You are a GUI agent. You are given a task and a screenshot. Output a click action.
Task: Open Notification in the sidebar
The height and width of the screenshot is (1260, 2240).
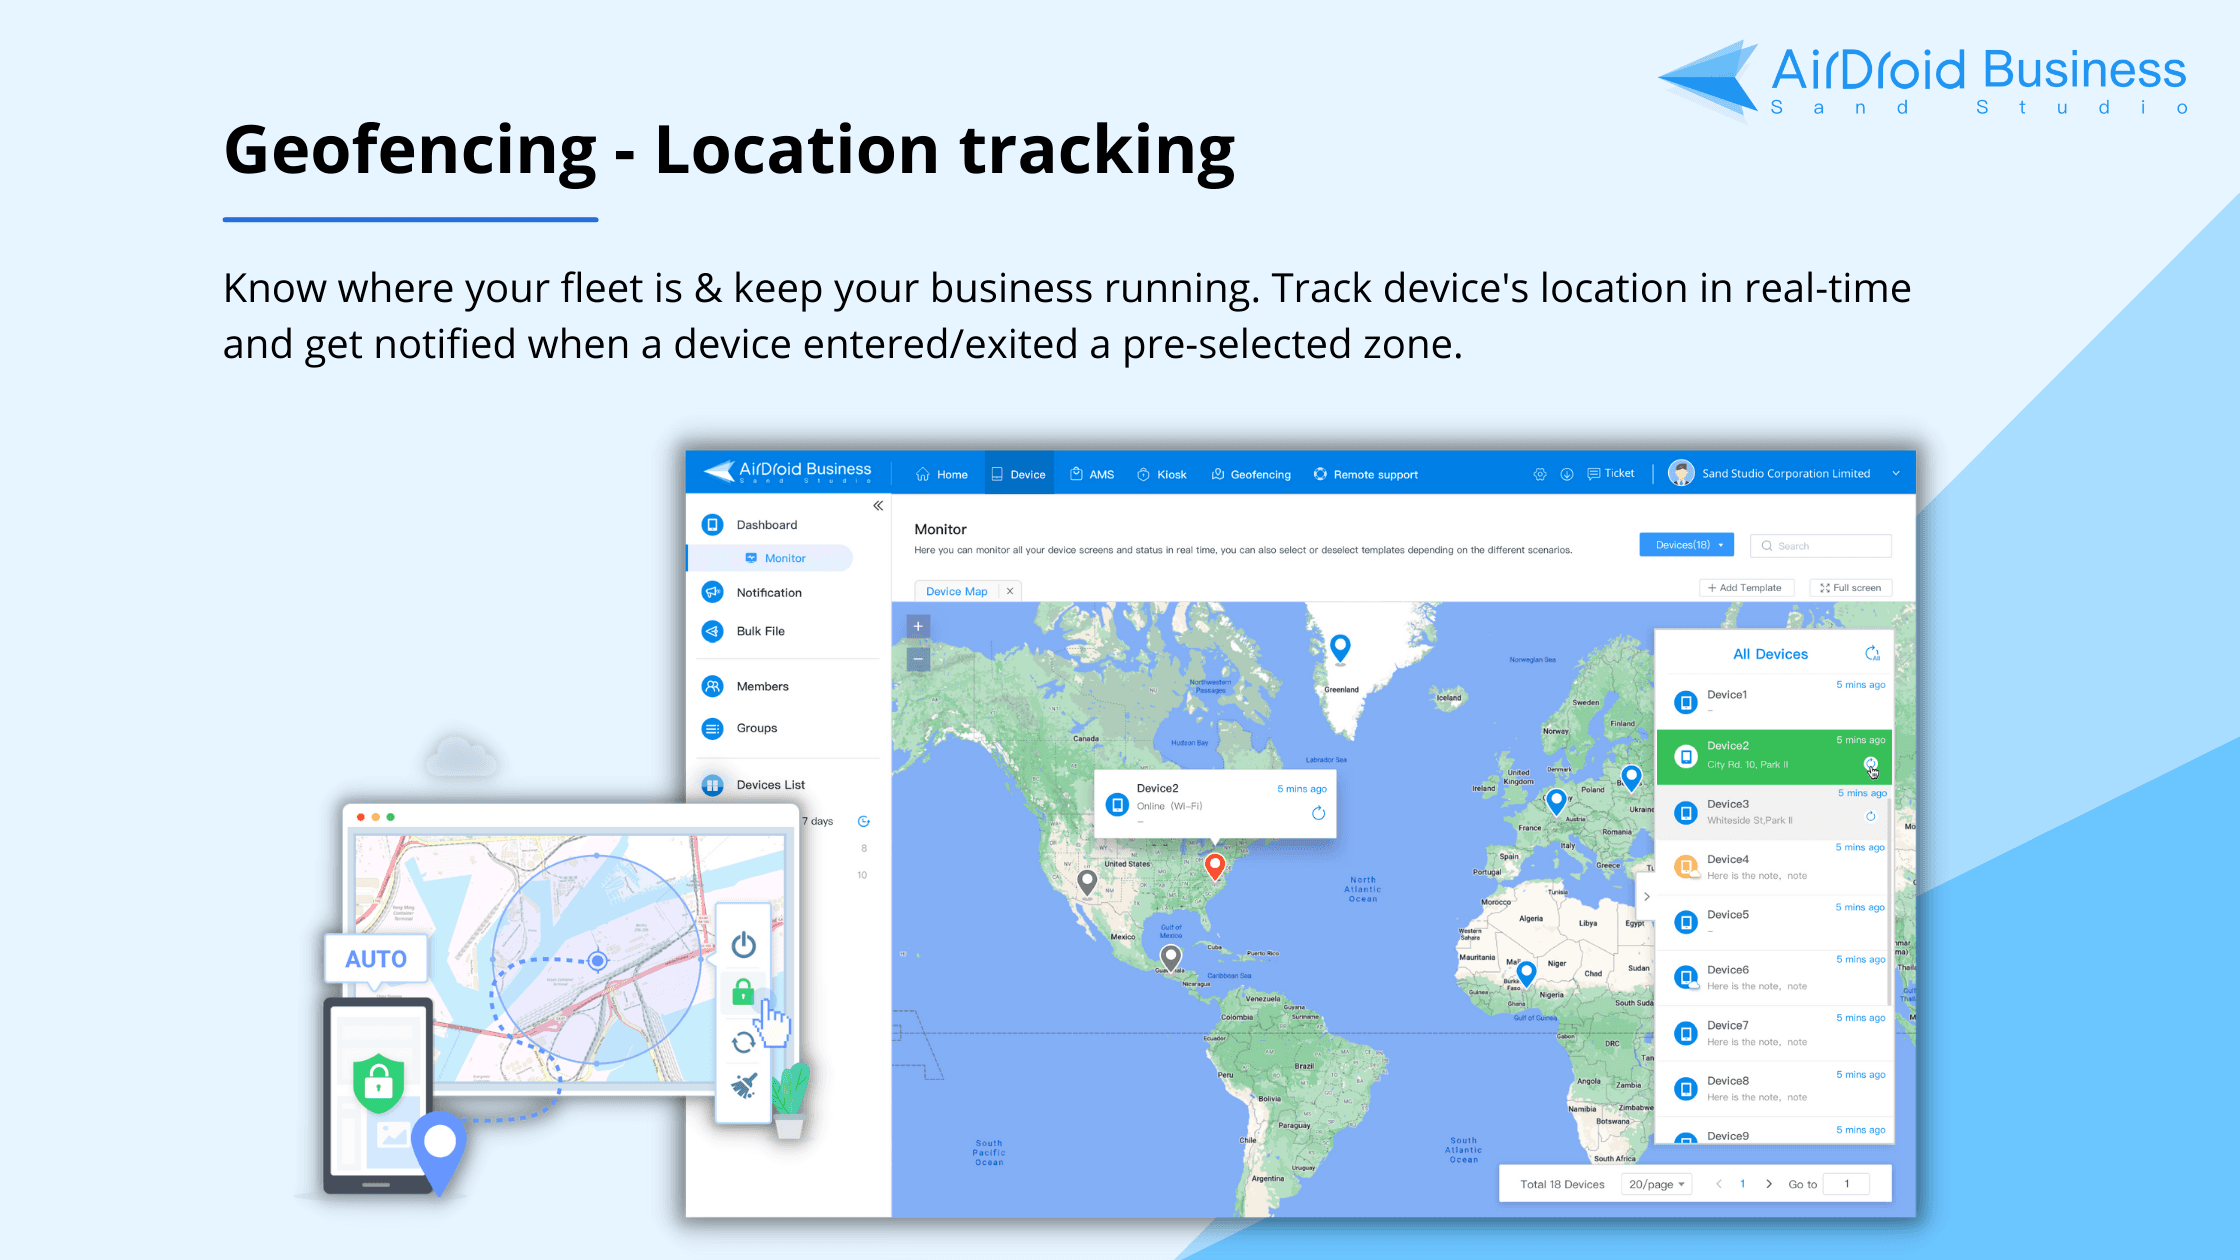pyautogui.click(x=768, y=593)
